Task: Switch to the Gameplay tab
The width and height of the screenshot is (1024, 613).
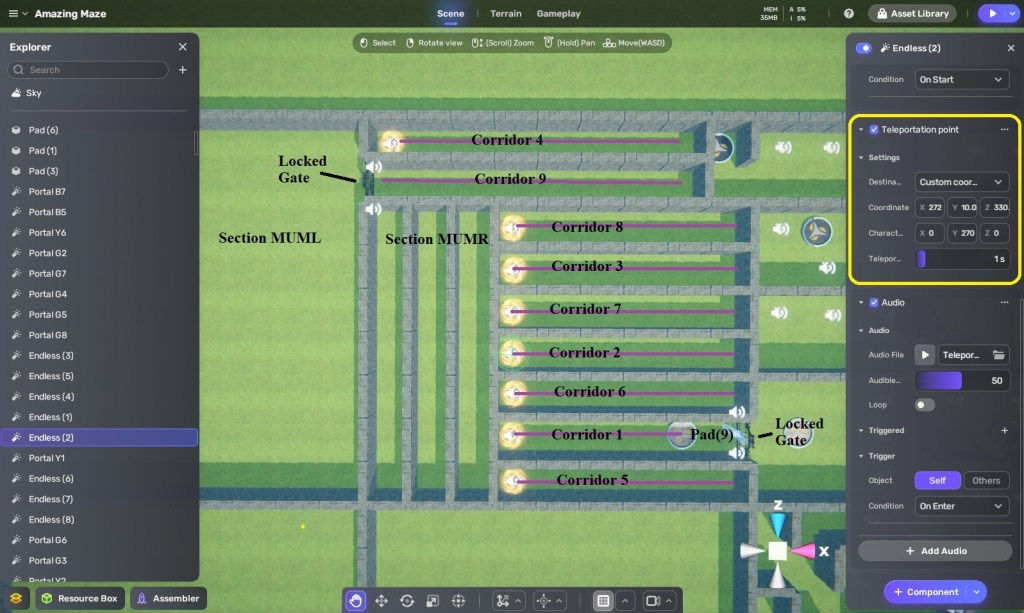Action: 558,14
